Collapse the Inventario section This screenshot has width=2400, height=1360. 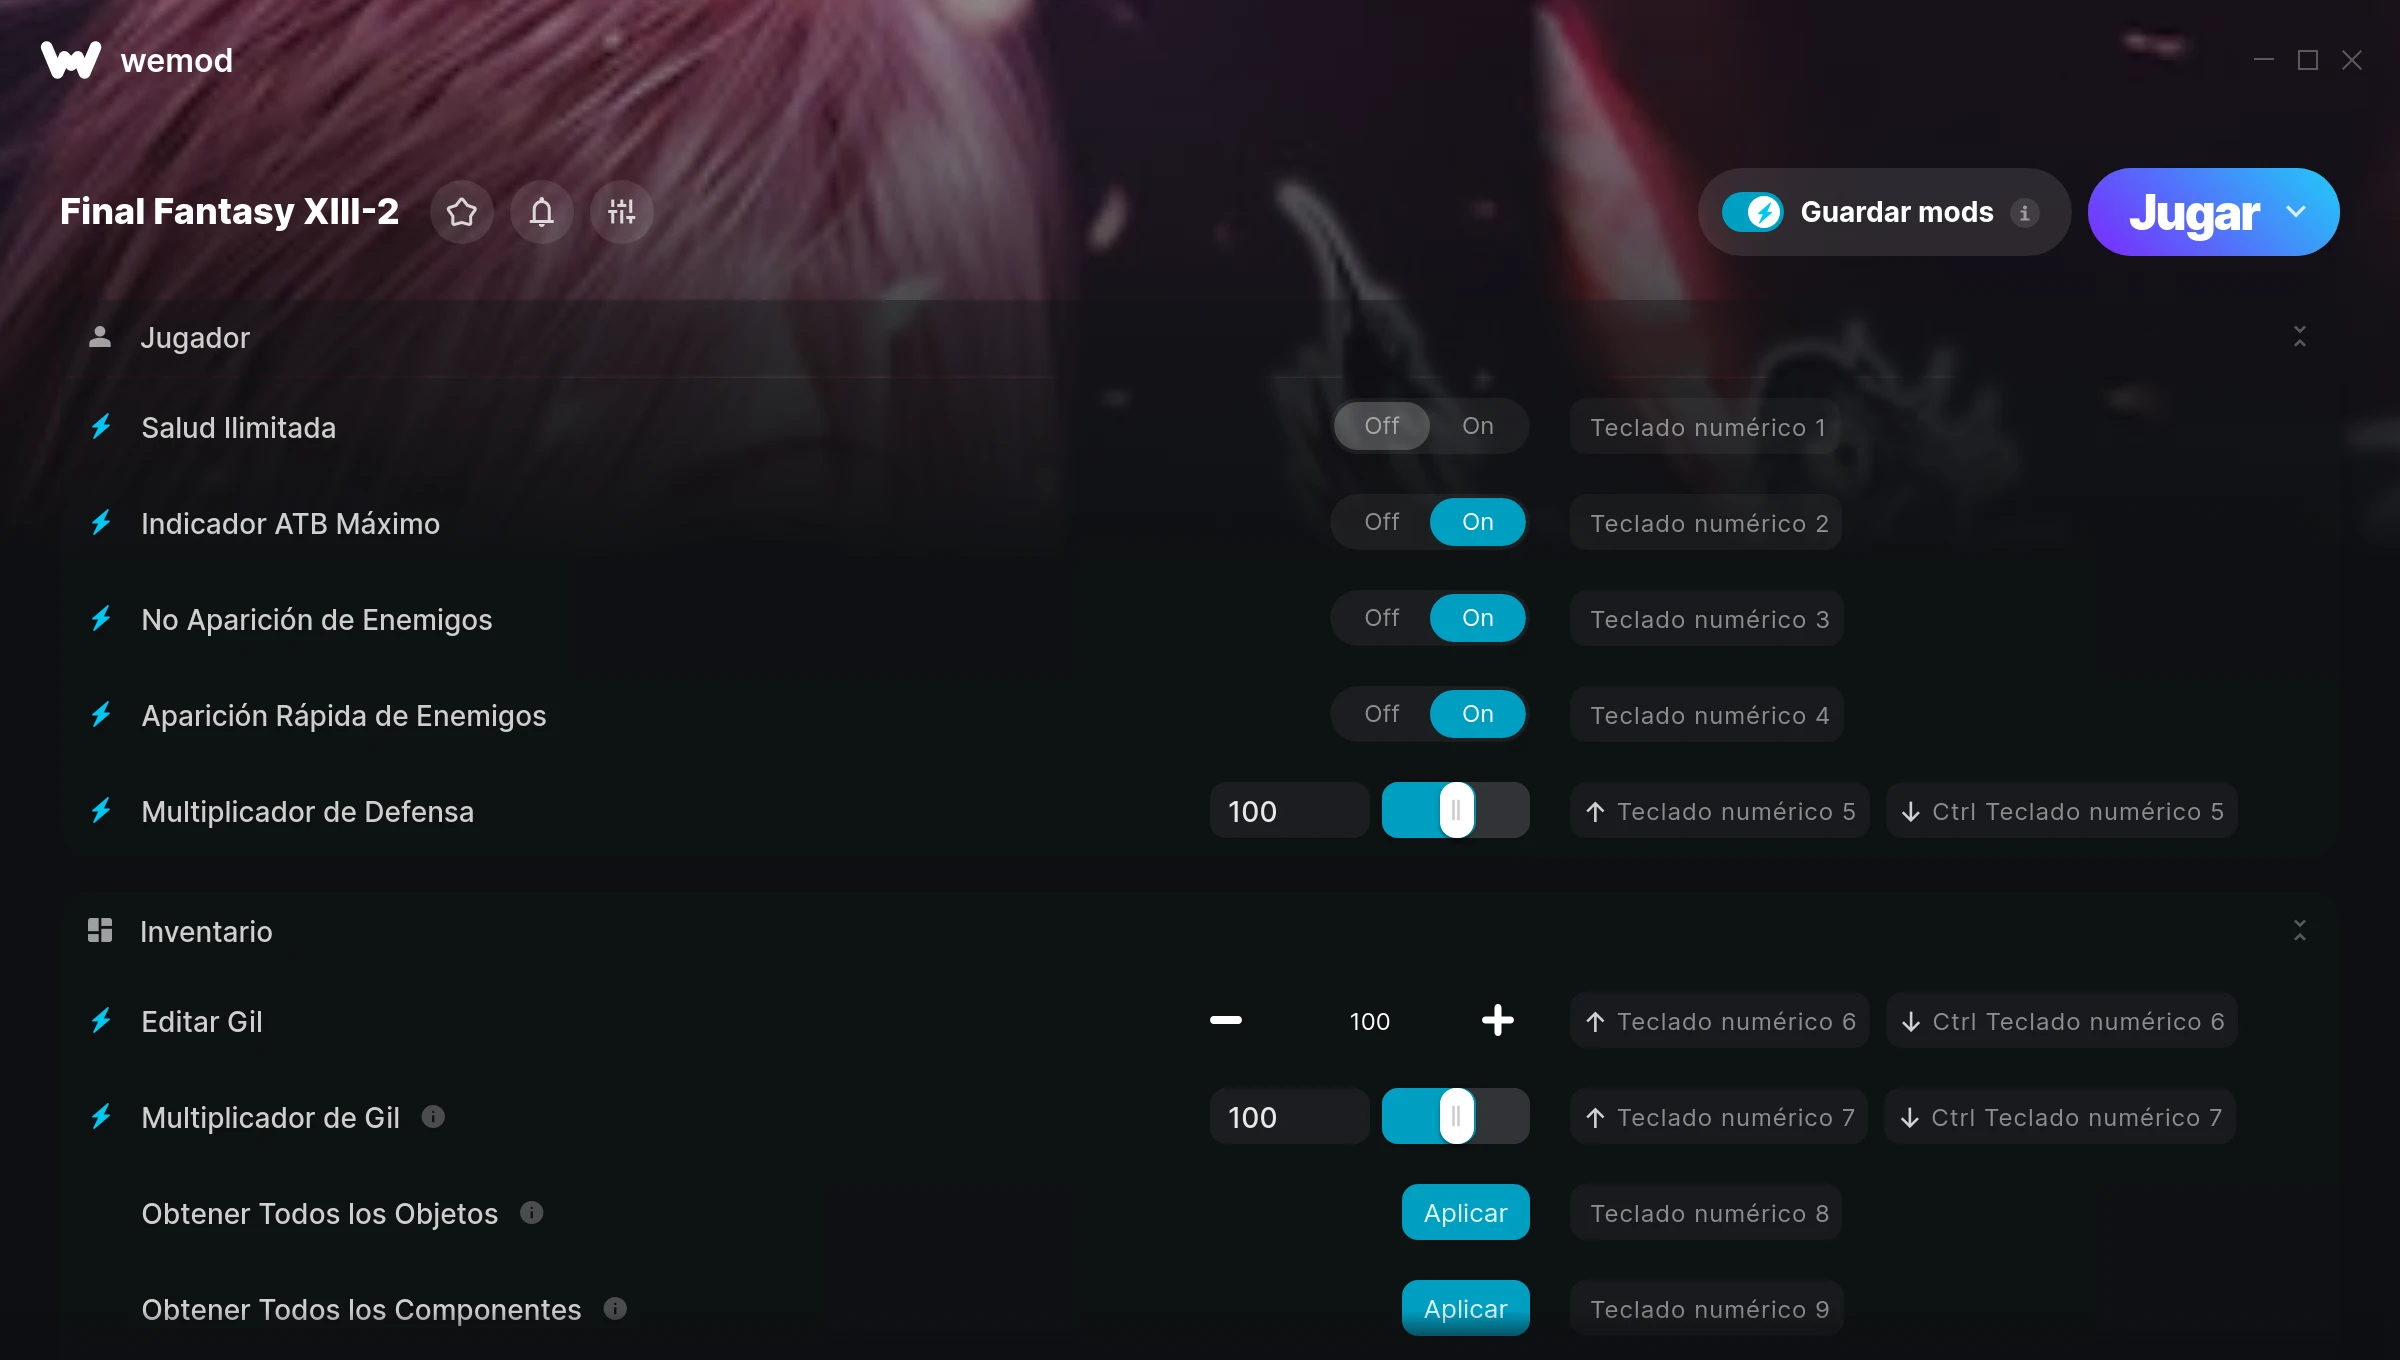tap(2300, 931)
